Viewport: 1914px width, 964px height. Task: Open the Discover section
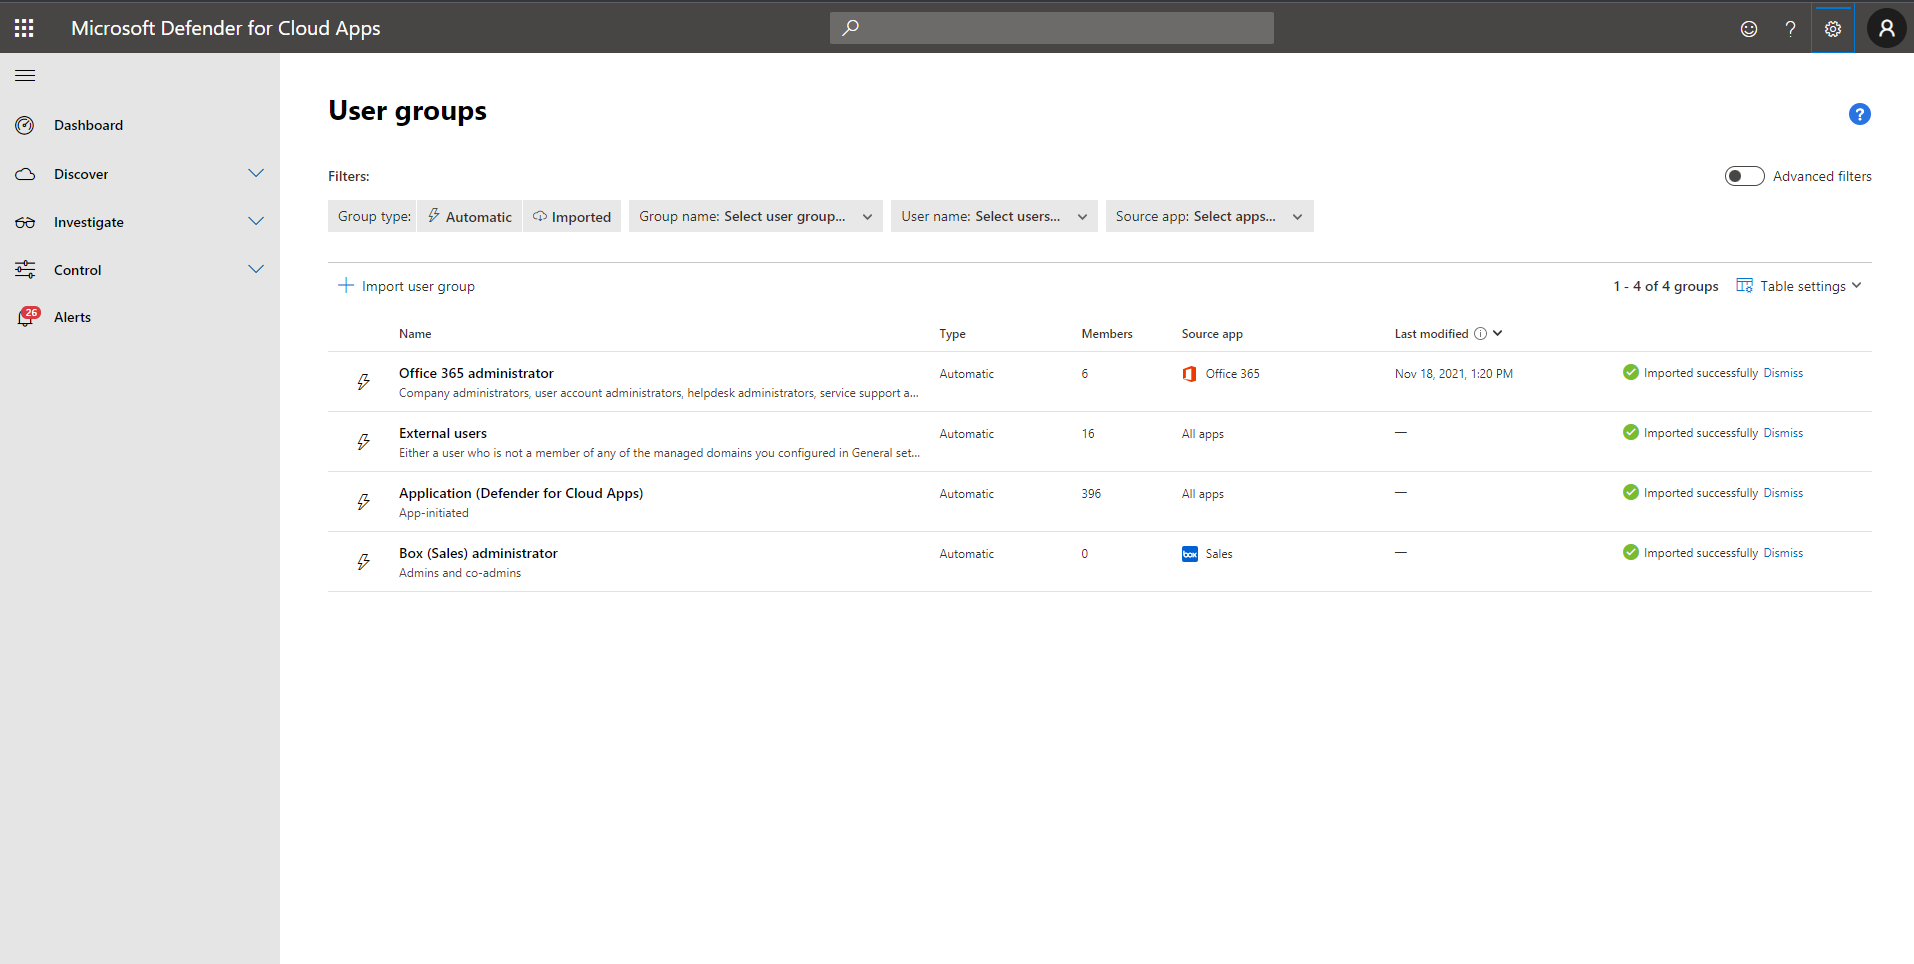coord(81,174)
